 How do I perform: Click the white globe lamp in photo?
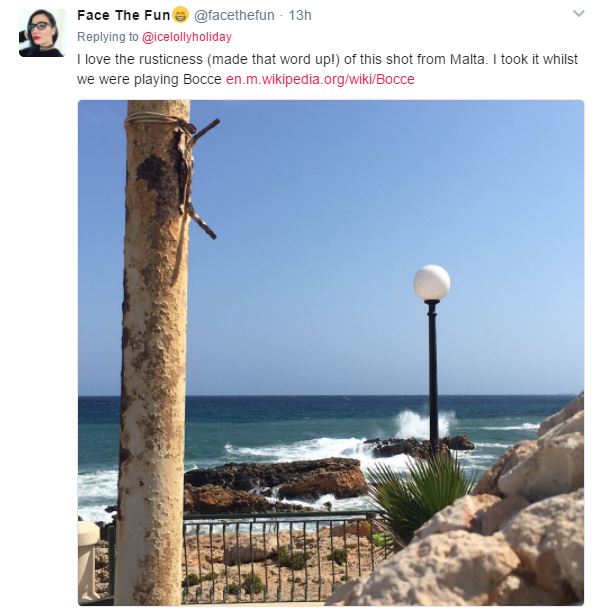click(432, 283)
